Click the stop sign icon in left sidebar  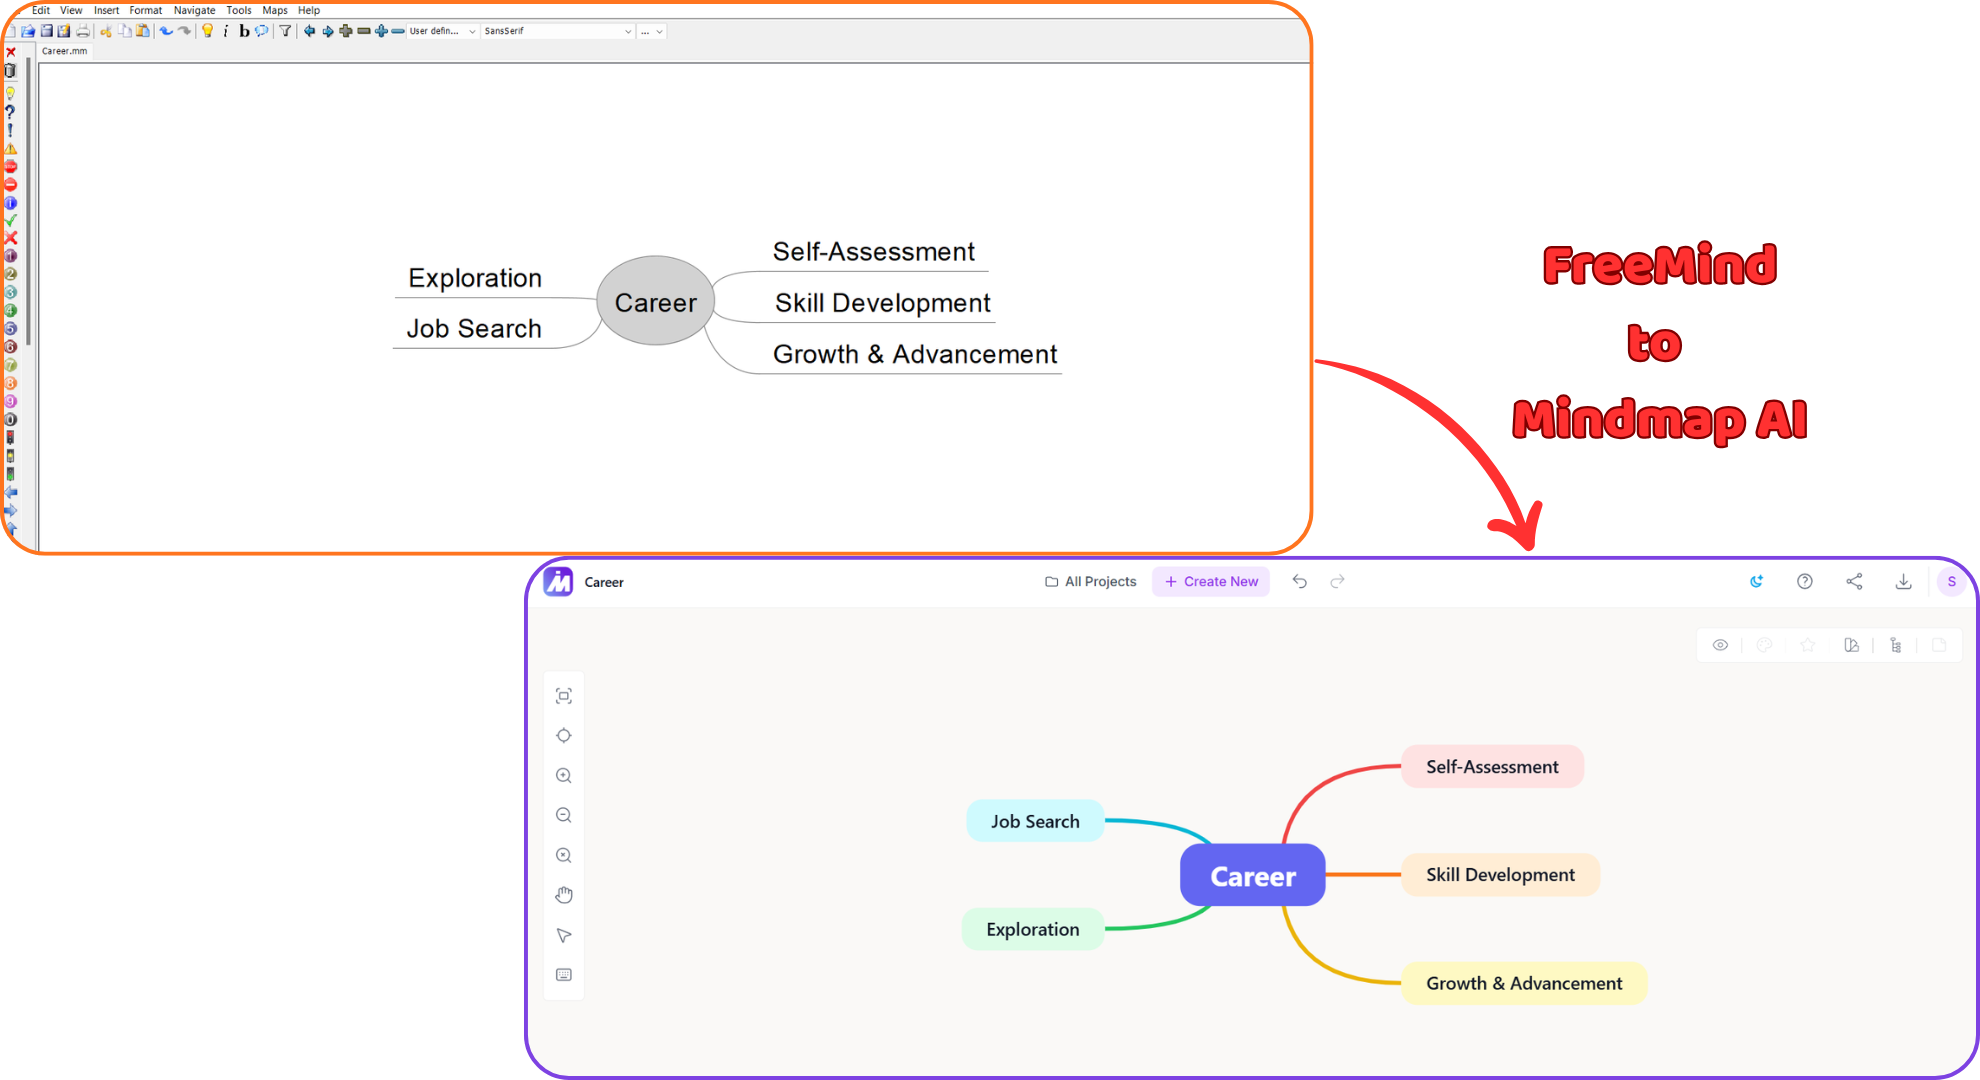(x=11, y=166)
